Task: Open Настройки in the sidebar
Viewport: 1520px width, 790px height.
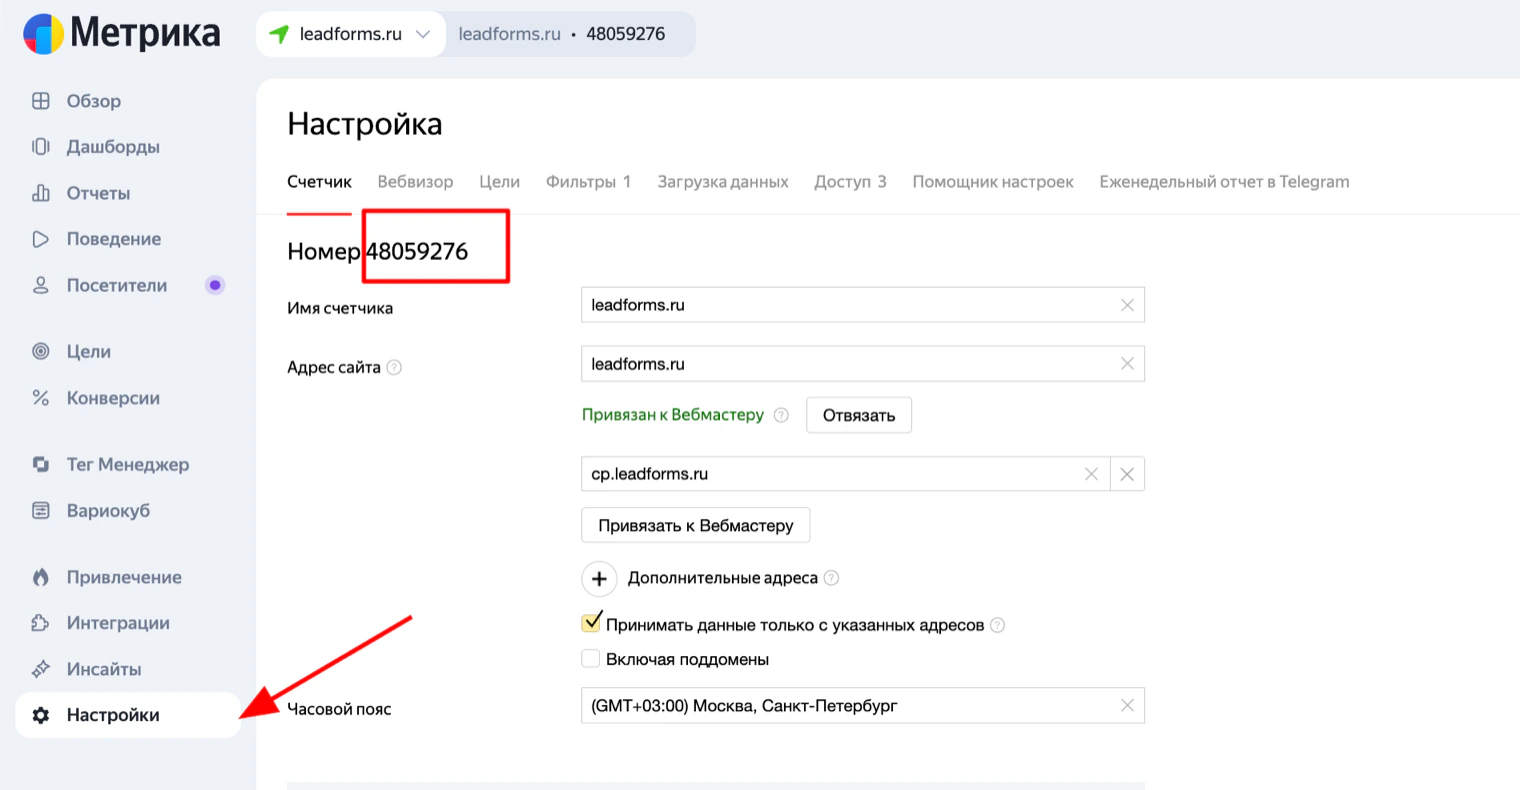Action: click(x=128, y=715)
